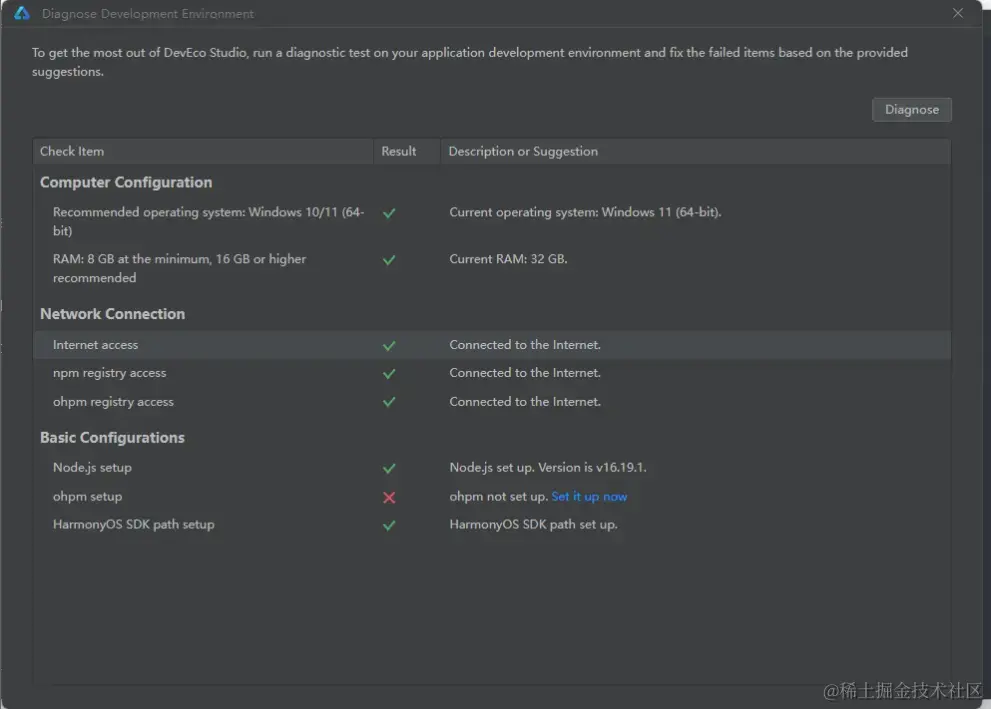Select the HarmonyOS SDK path setup item
This screenshot has height=709, width=991.
point(134,525)
